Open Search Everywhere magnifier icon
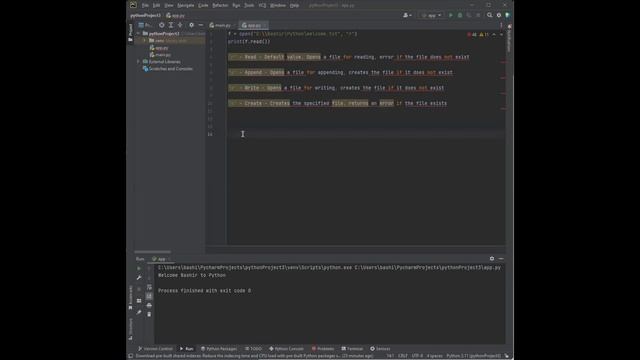This screenshot has height=360, width=640. click(x=489, y=15)
